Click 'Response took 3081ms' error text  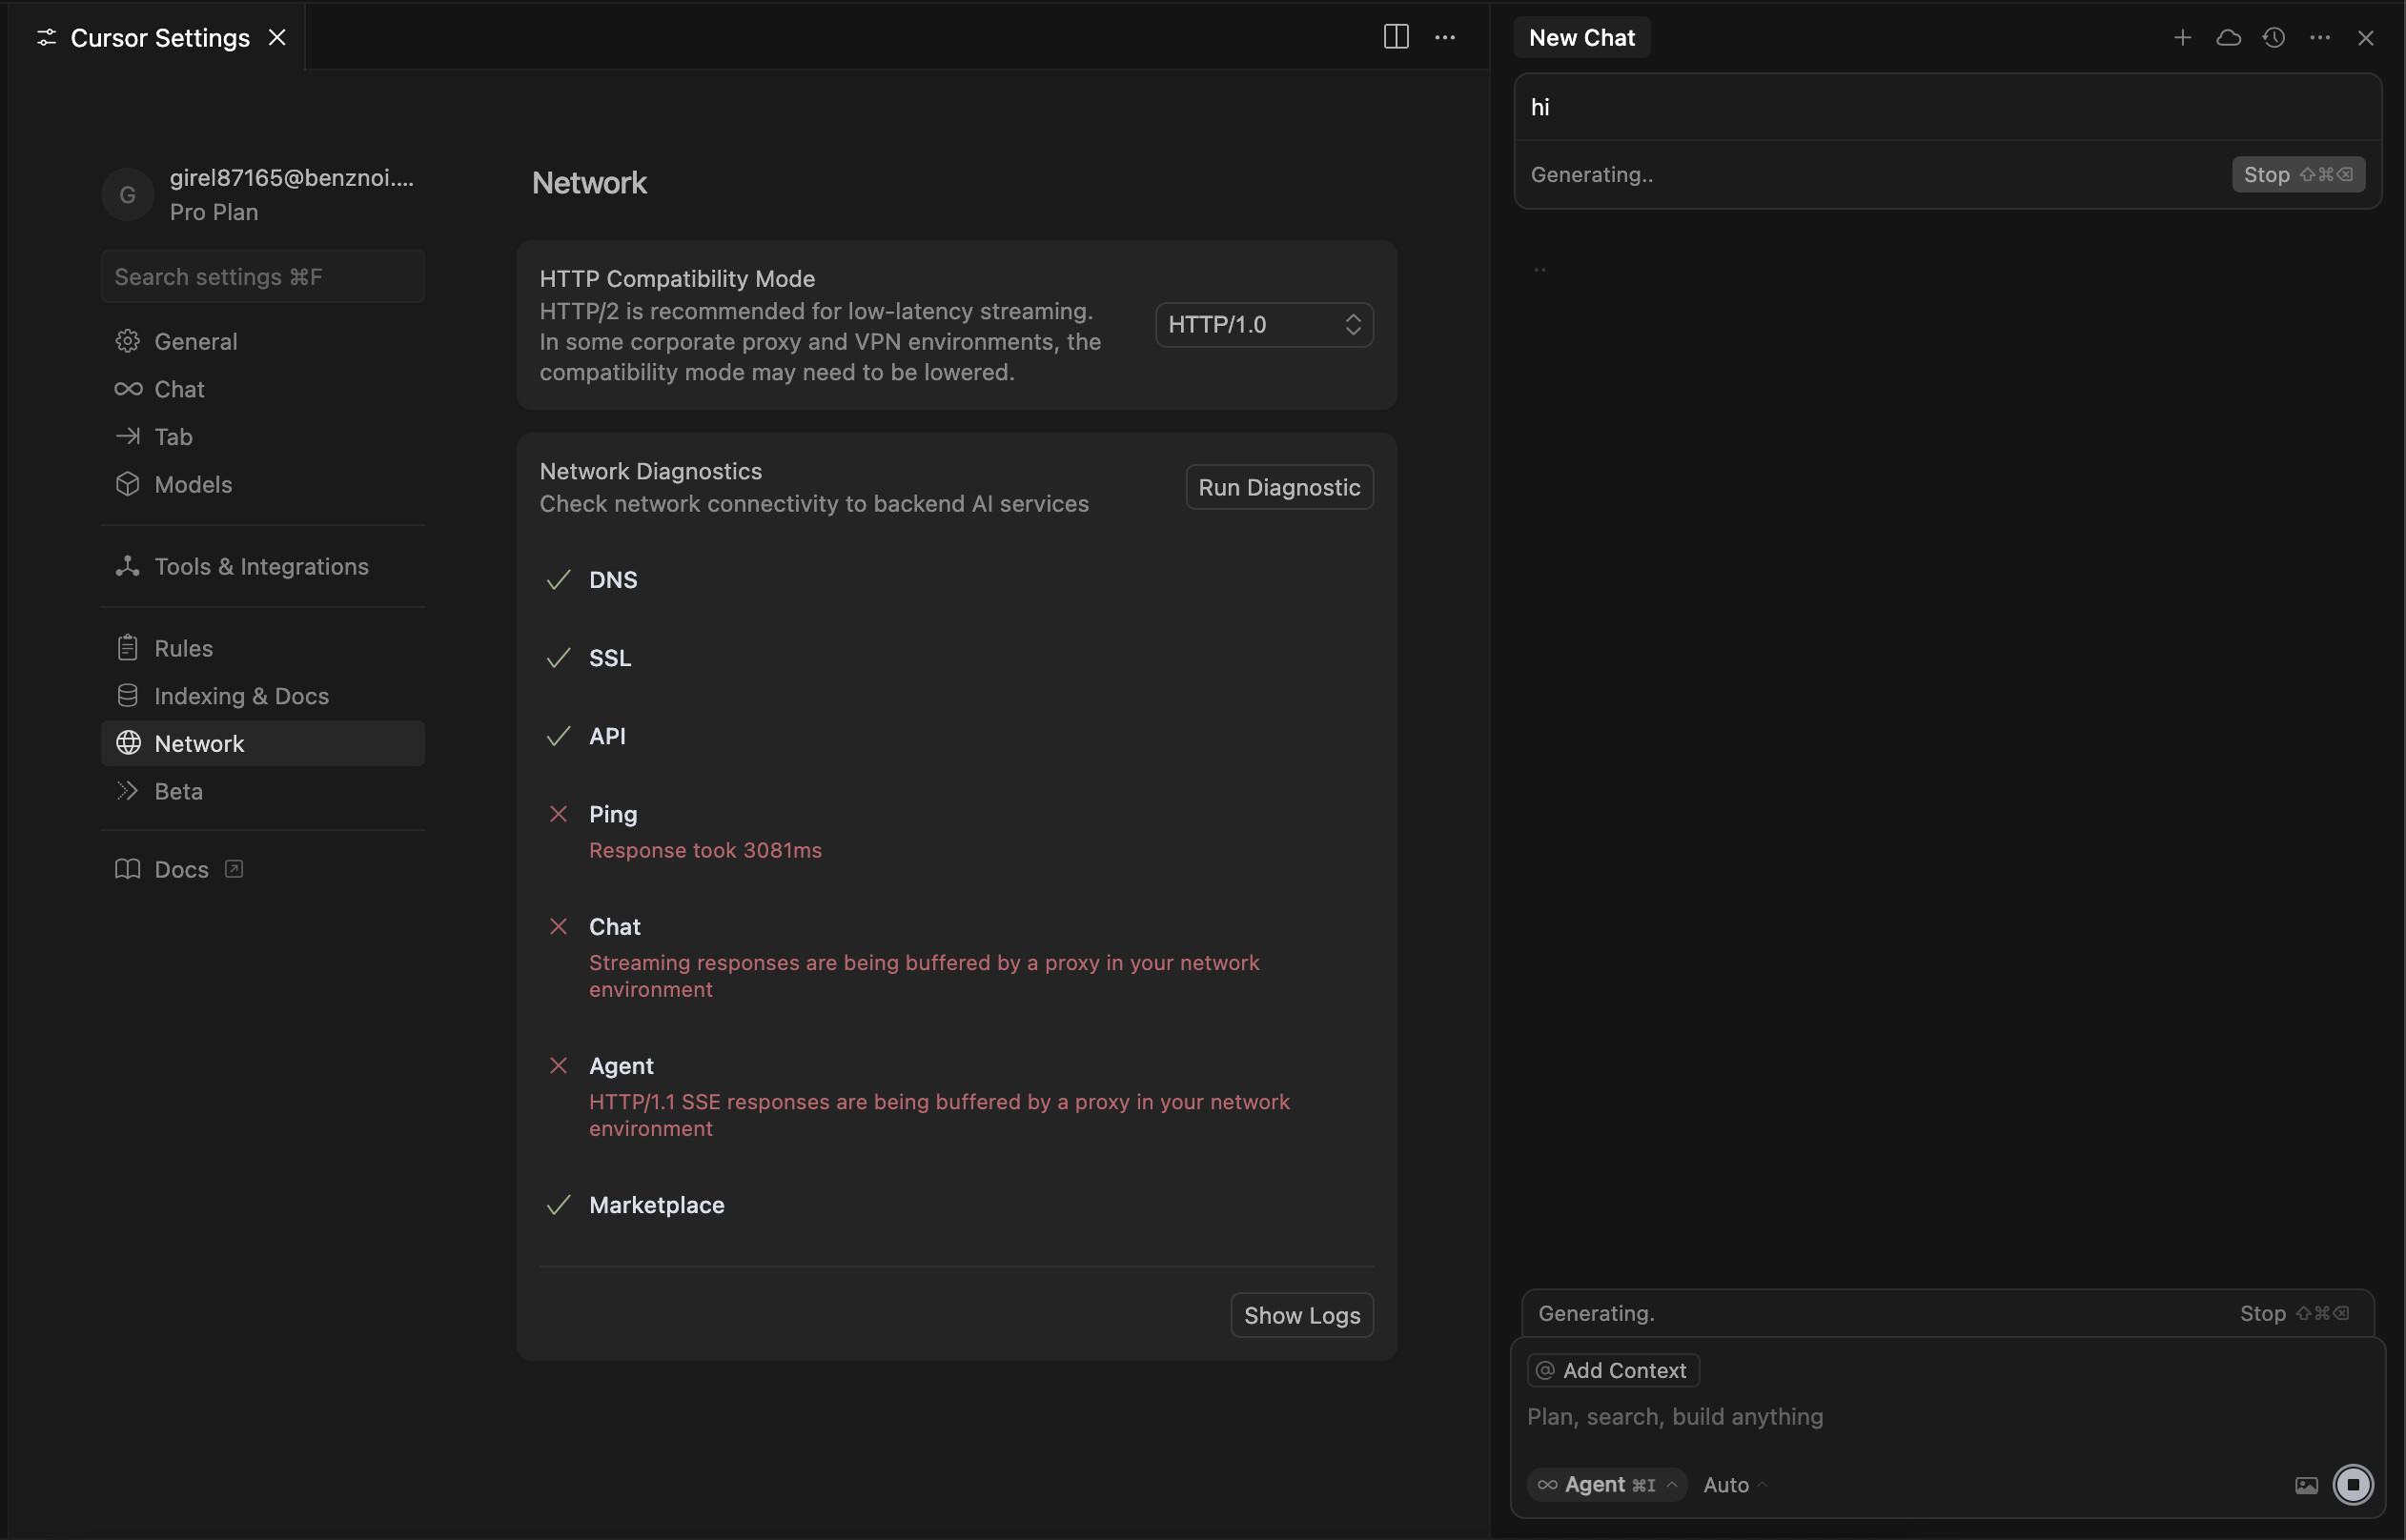[x=705, y=850]
